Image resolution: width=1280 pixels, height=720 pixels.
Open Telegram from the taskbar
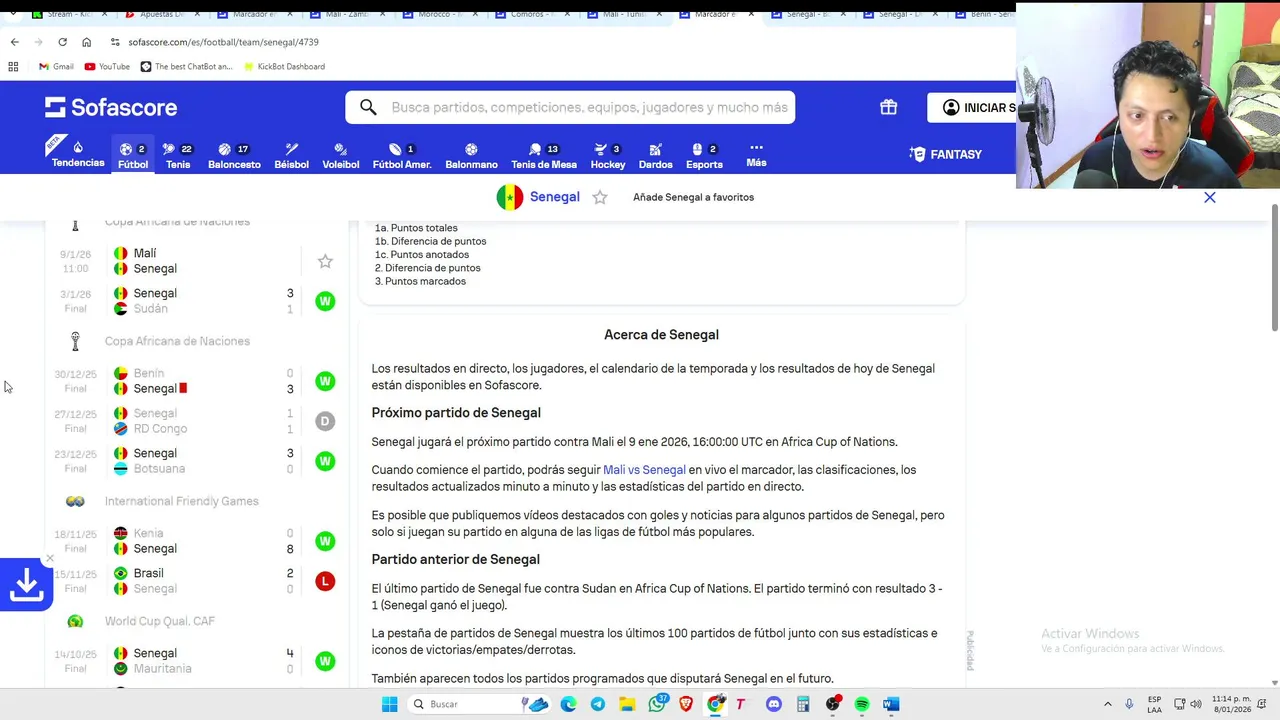[x=597, y=704]
